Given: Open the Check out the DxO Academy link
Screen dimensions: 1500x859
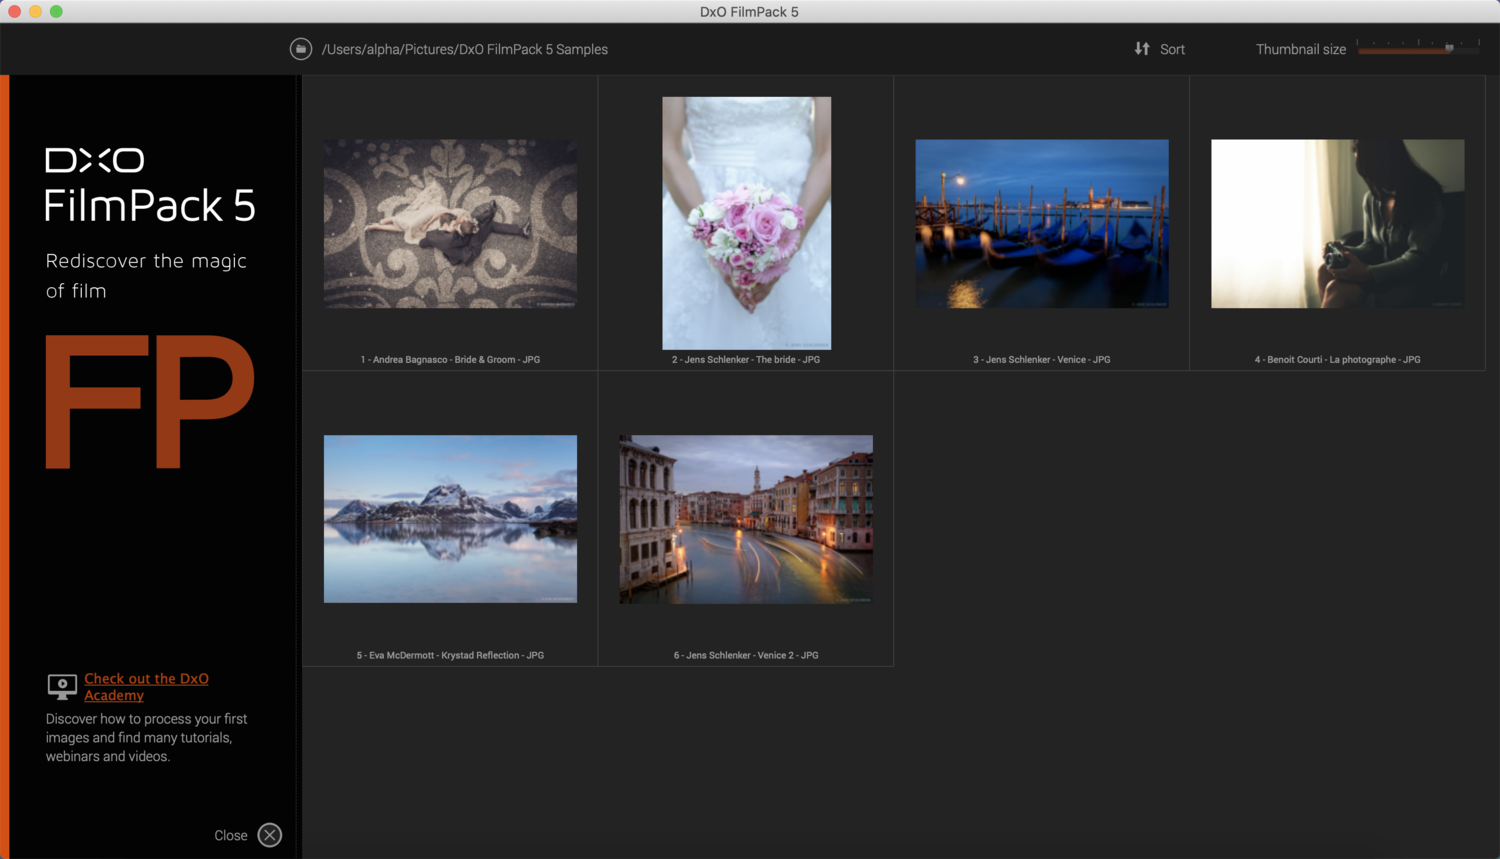Looking at the screenshot, I should coord(146,687).
